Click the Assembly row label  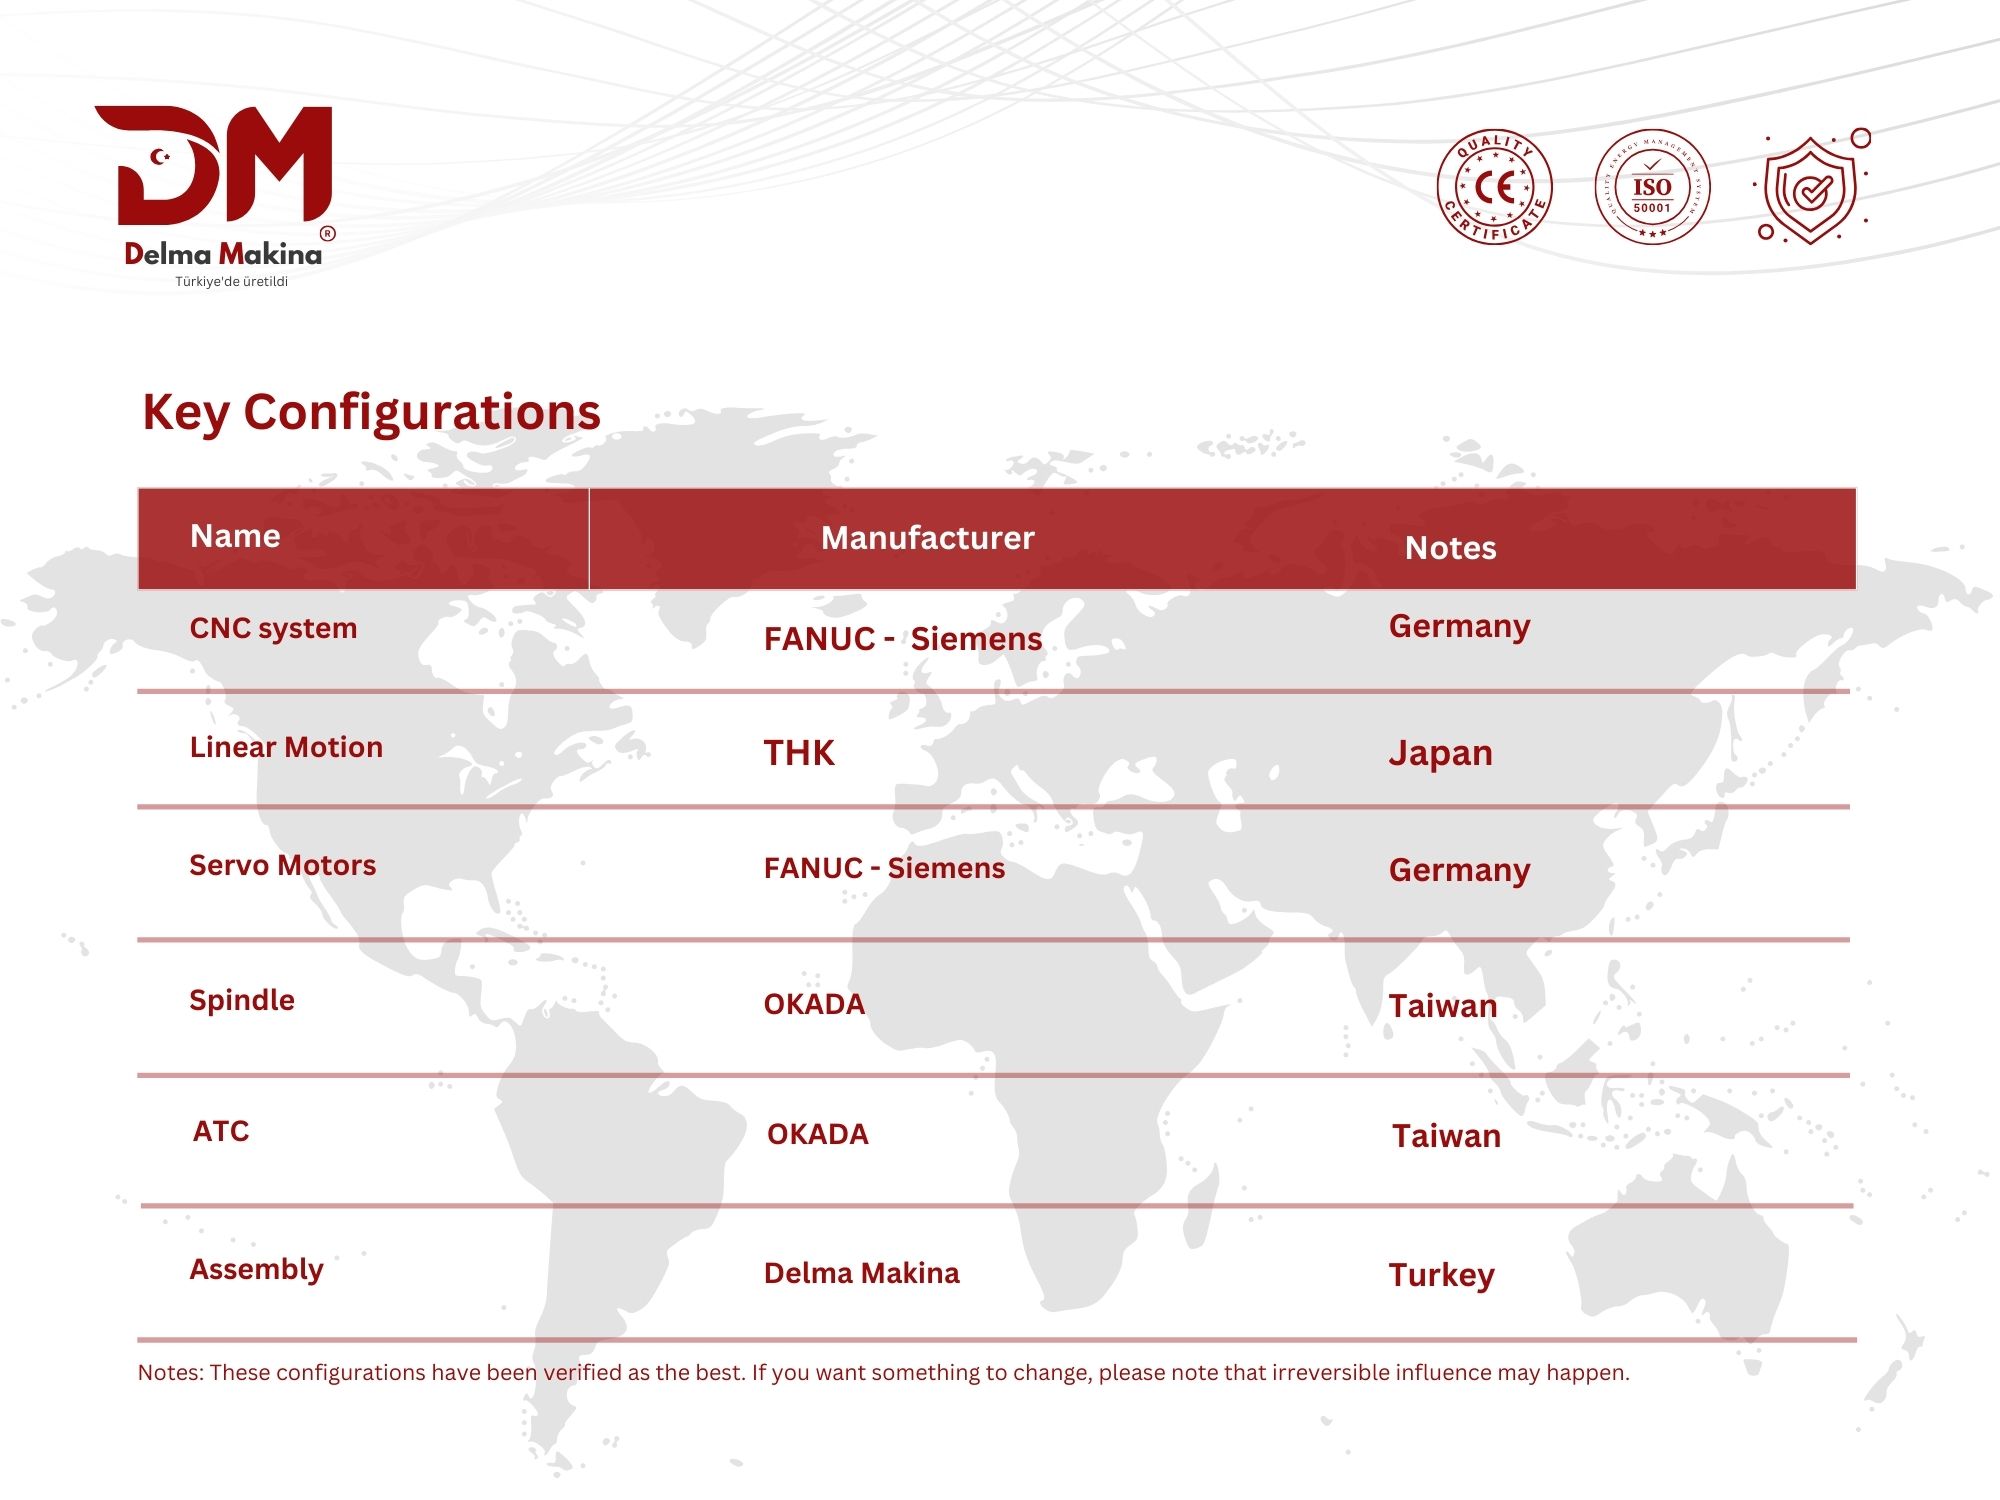[x=257, y=1269]
